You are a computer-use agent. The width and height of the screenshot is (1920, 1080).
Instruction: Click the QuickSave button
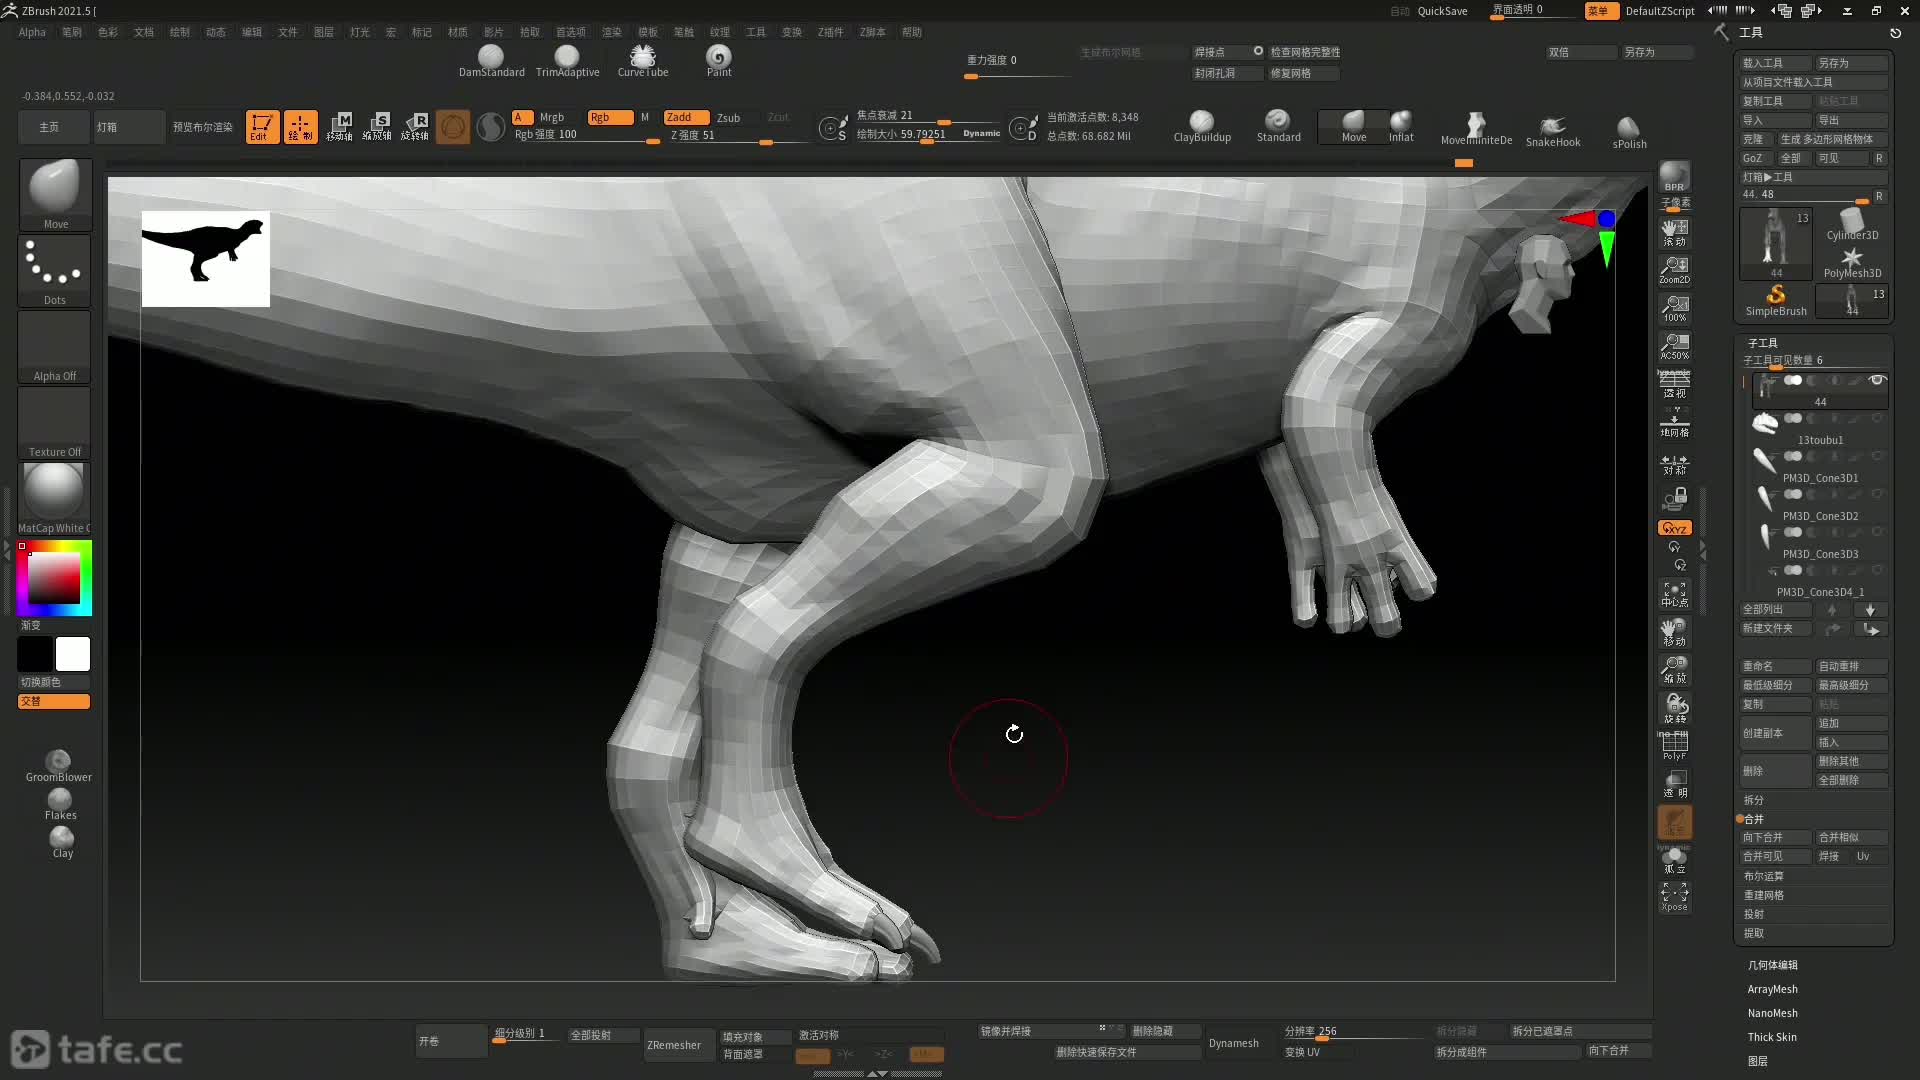tap(1442, 11)
